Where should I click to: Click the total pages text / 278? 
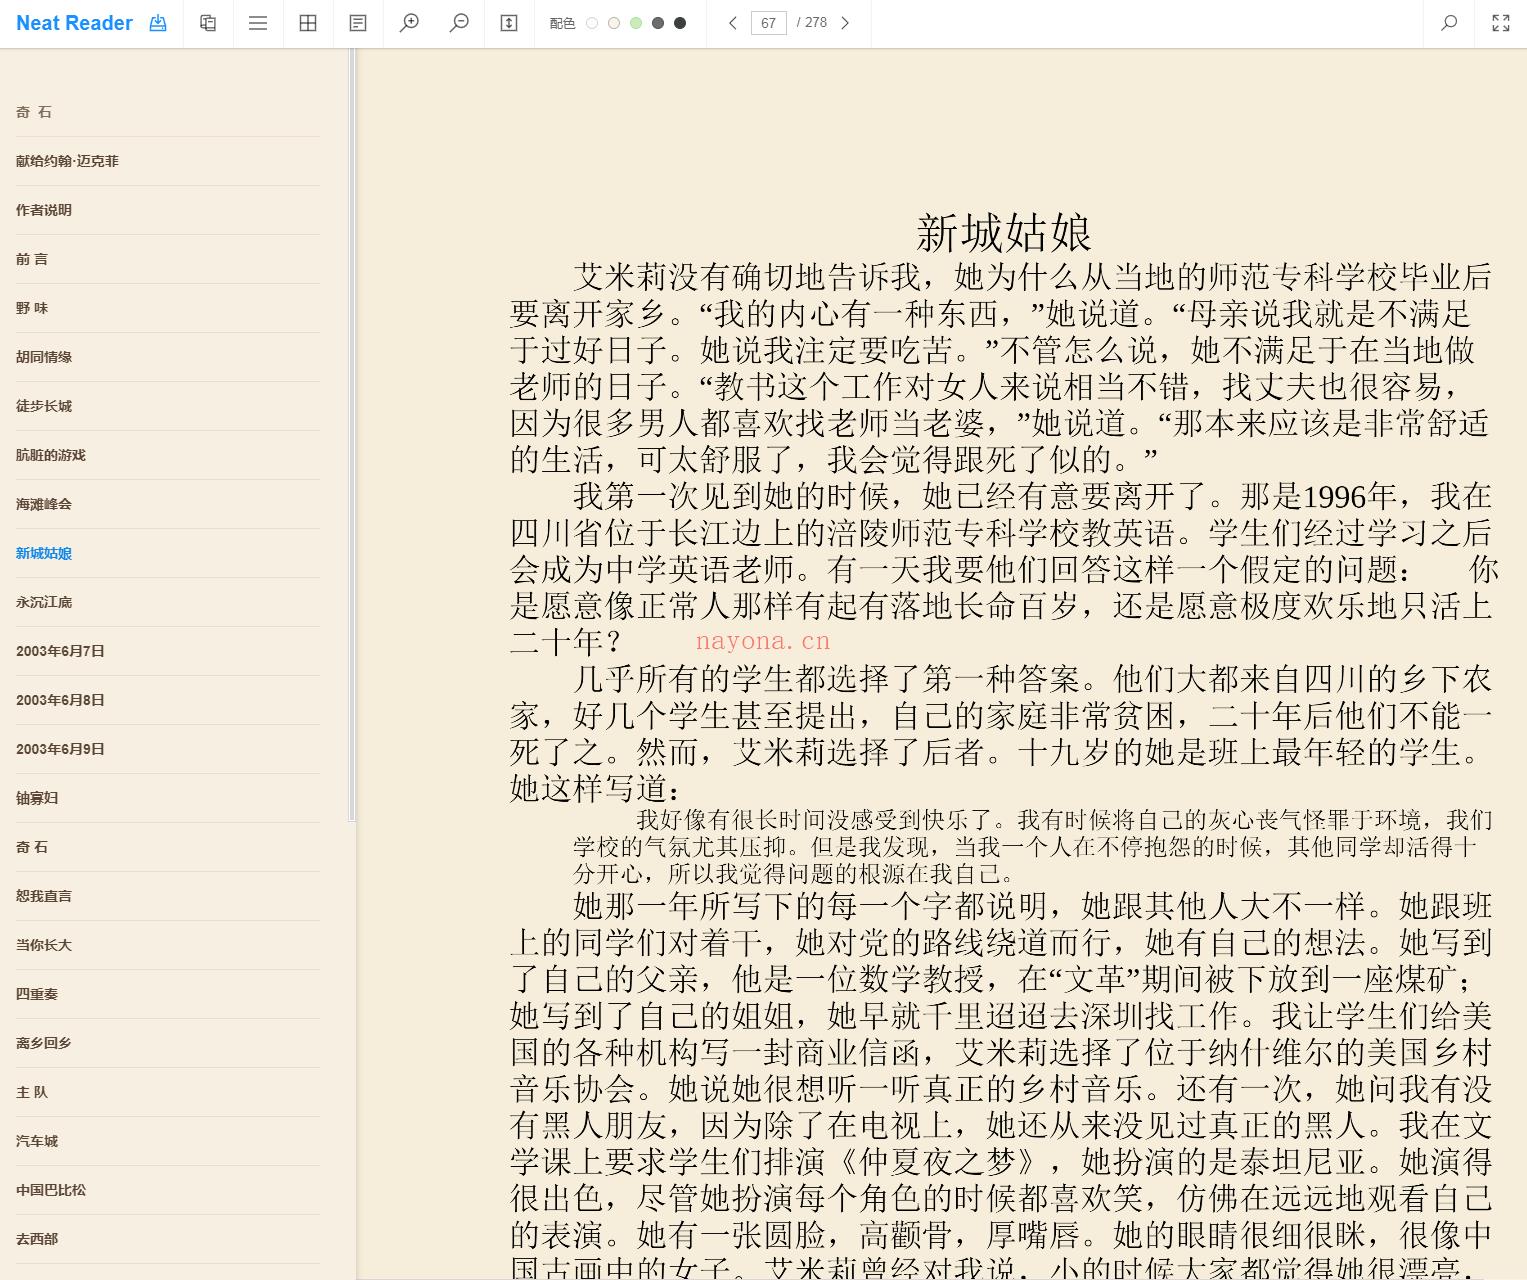[812, 22]
